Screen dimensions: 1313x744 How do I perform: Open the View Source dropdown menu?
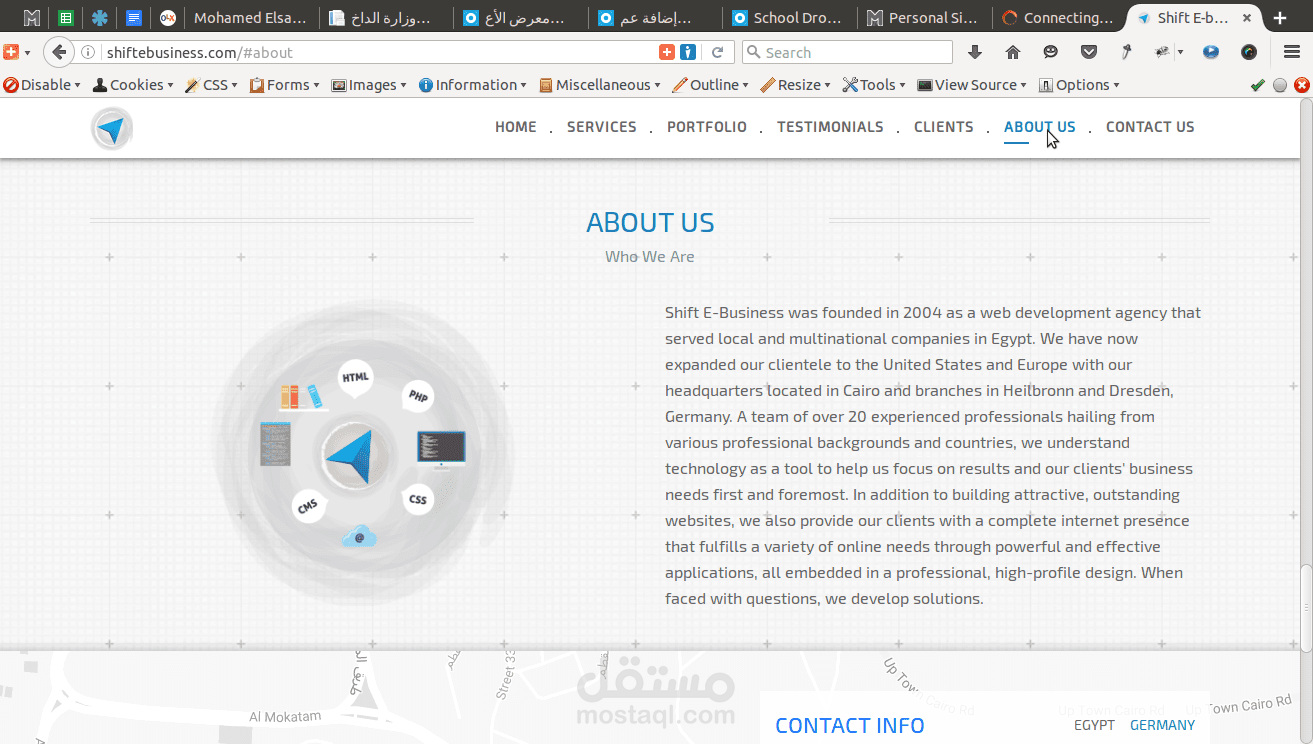973,85
